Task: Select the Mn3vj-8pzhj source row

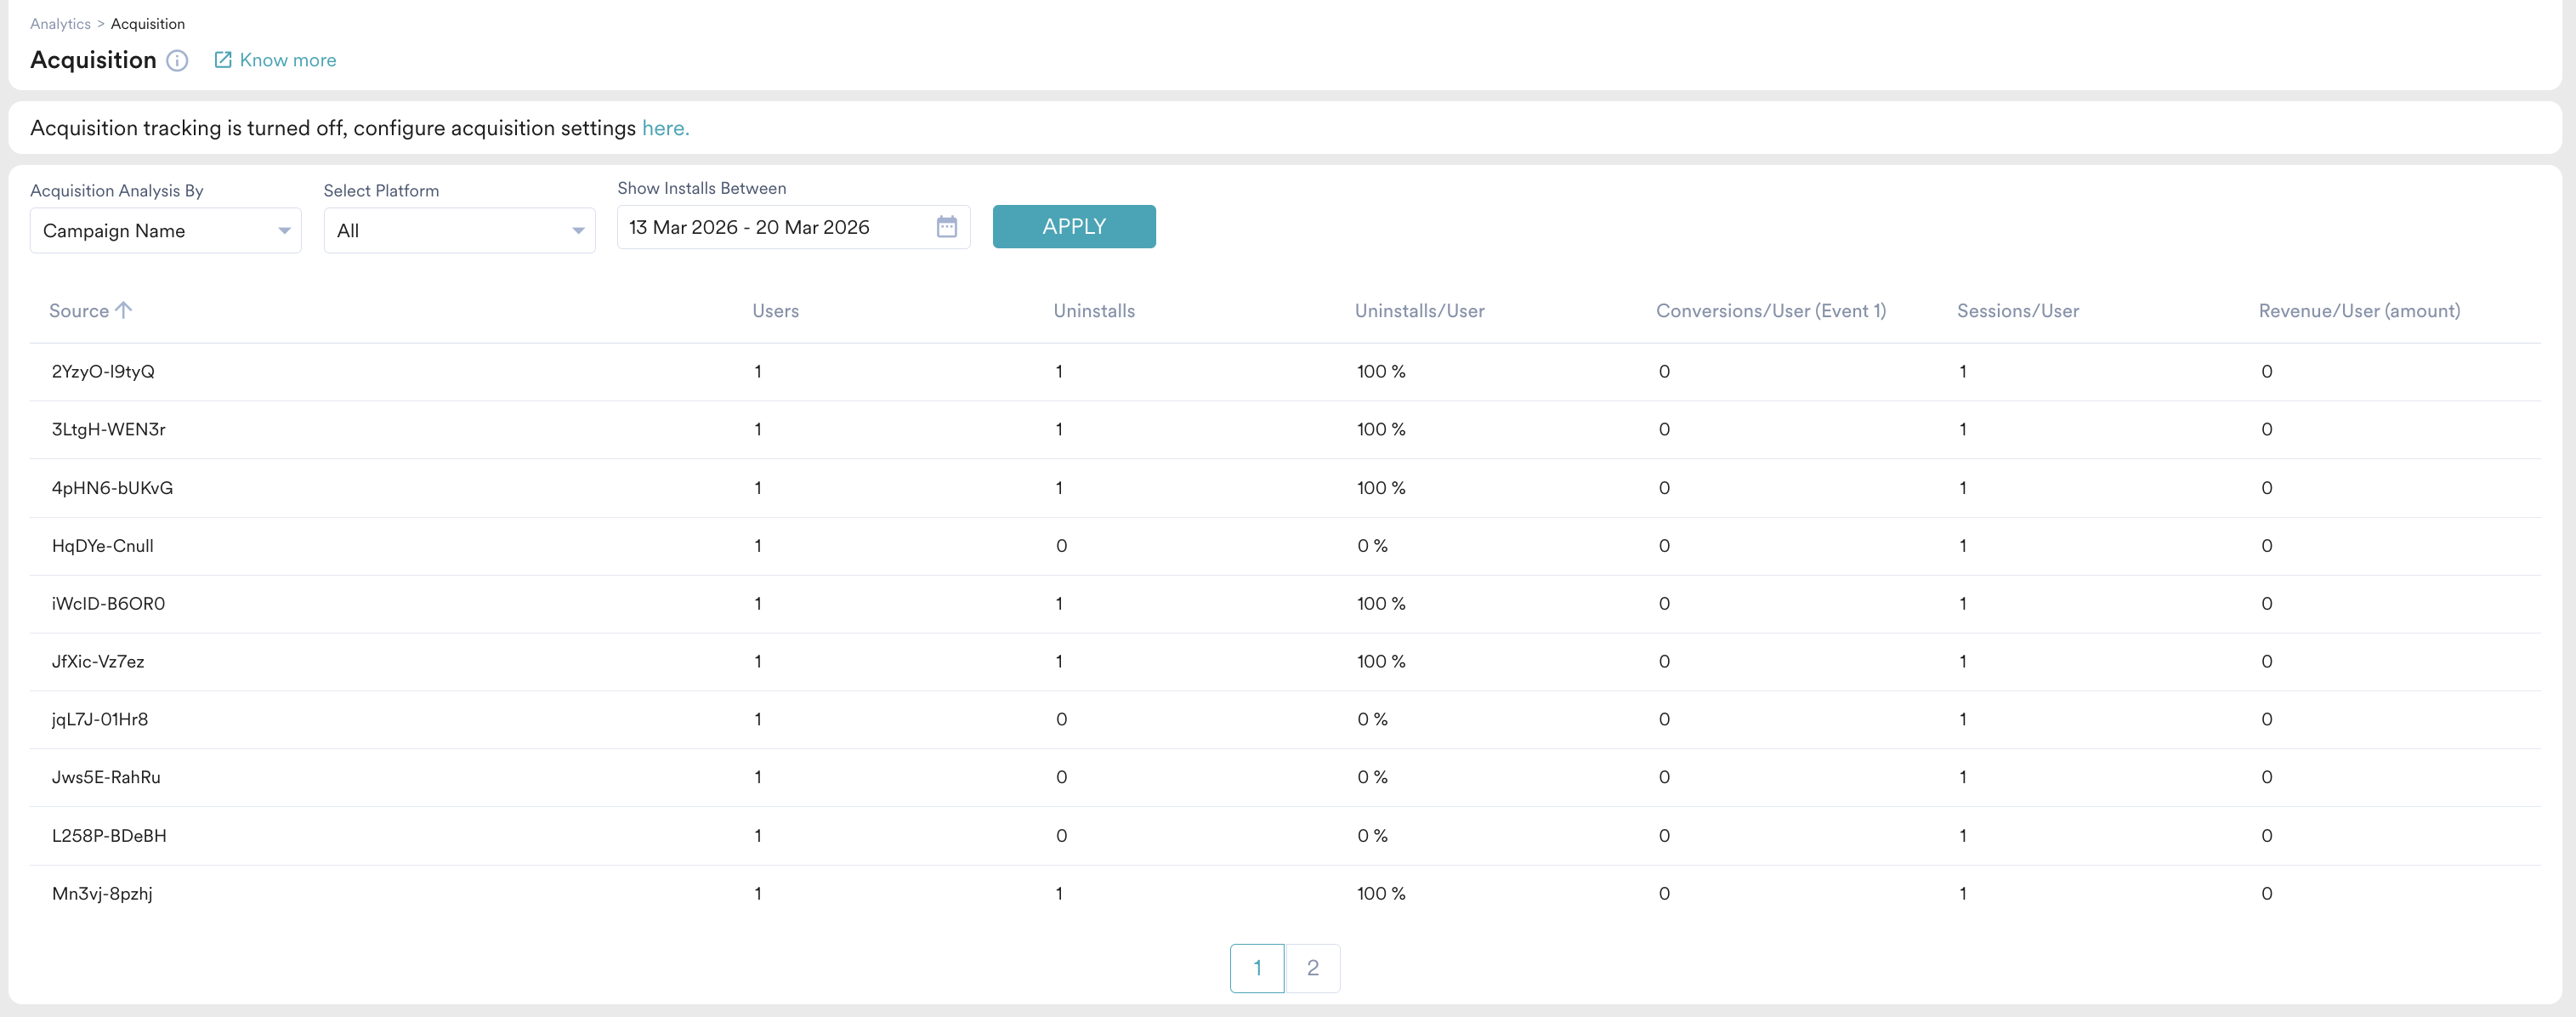Action: click(102, 894)
